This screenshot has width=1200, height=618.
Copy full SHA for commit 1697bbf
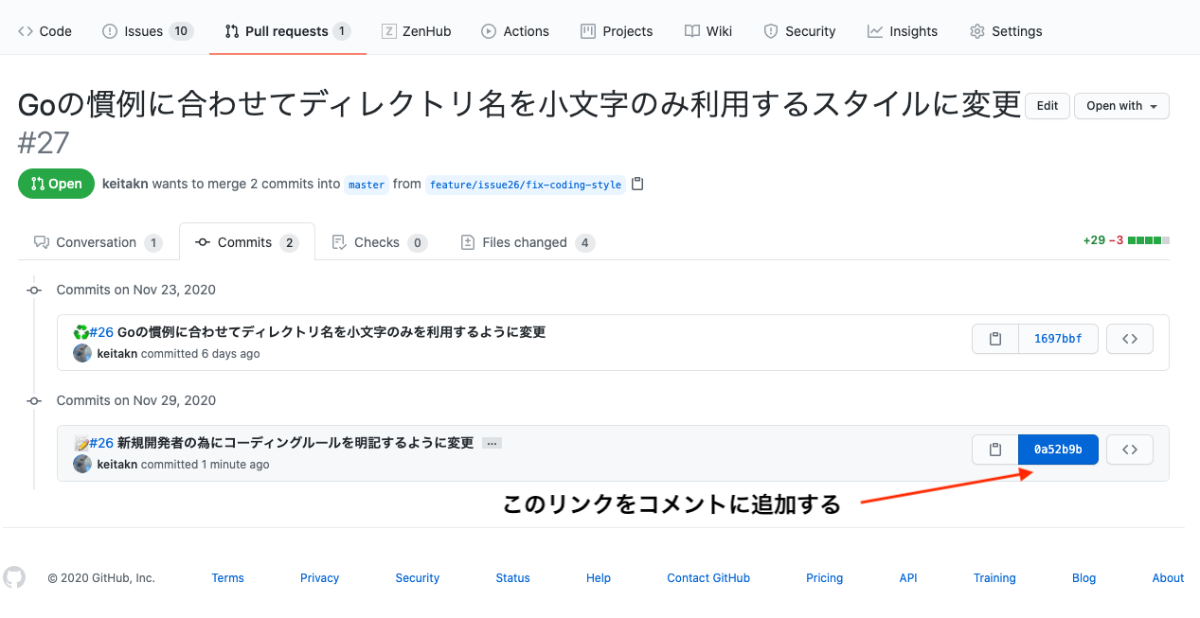click(995, 339)
